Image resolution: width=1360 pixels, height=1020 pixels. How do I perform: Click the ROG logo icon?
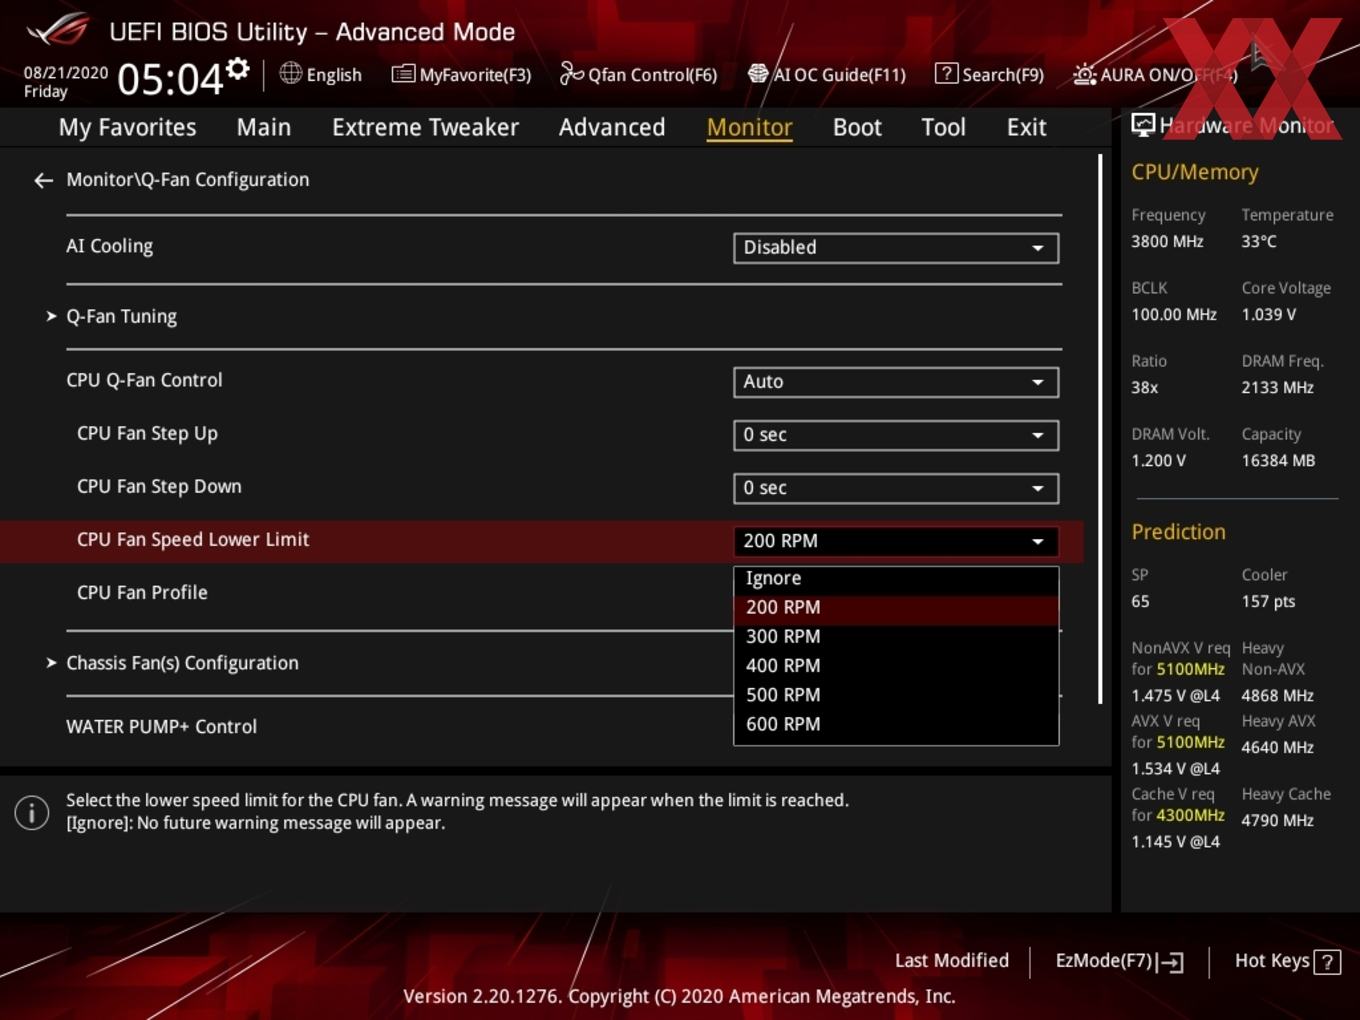pyautogui.click(x=58, y=30)
